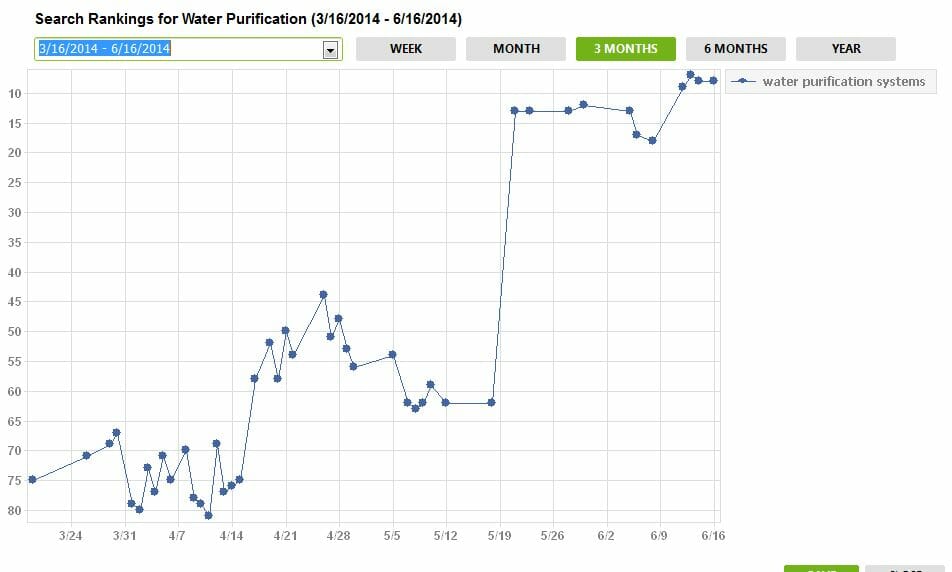Screen dimensions: 952x572
Task: Switch chart range to YEAR
Action: (x=846, y=49)
